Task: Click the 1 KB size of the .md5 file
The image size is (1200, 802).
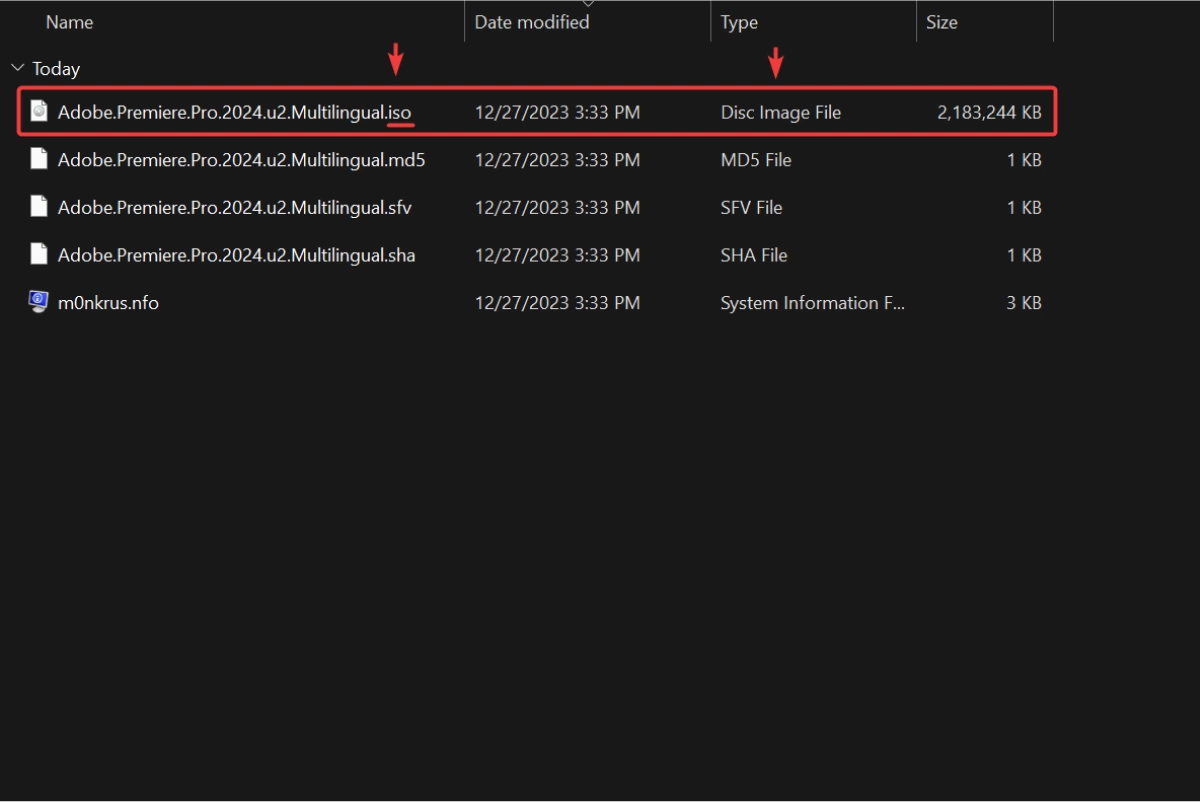Action: pos(1024,160)
